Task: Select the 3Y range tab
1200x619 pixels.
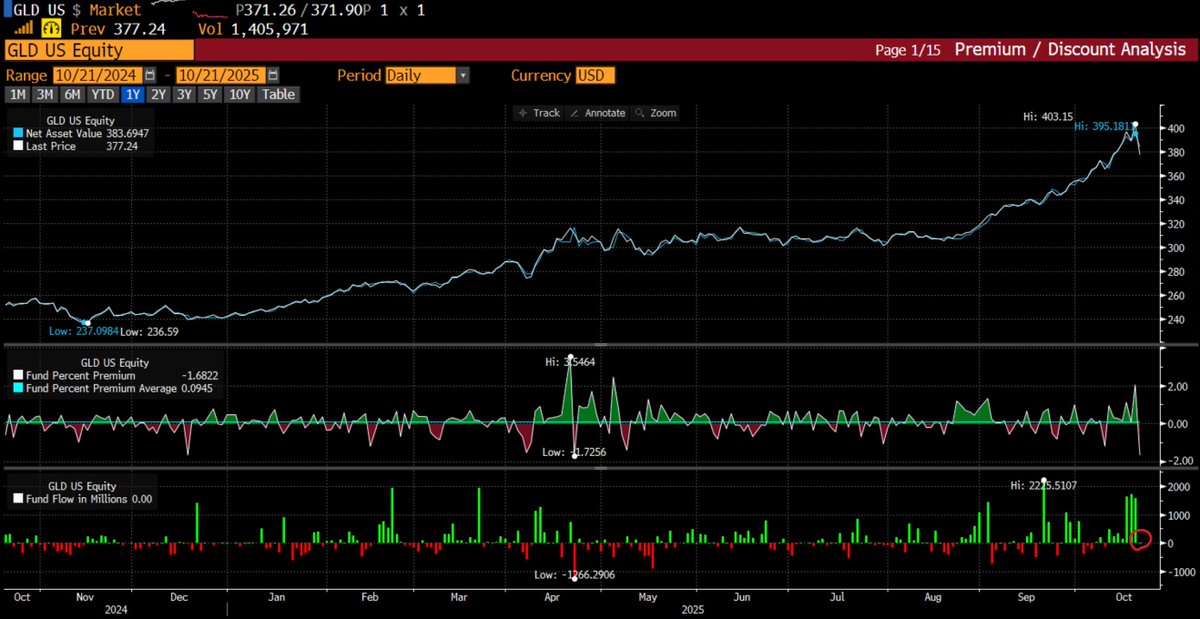Action: click(185, 94)
